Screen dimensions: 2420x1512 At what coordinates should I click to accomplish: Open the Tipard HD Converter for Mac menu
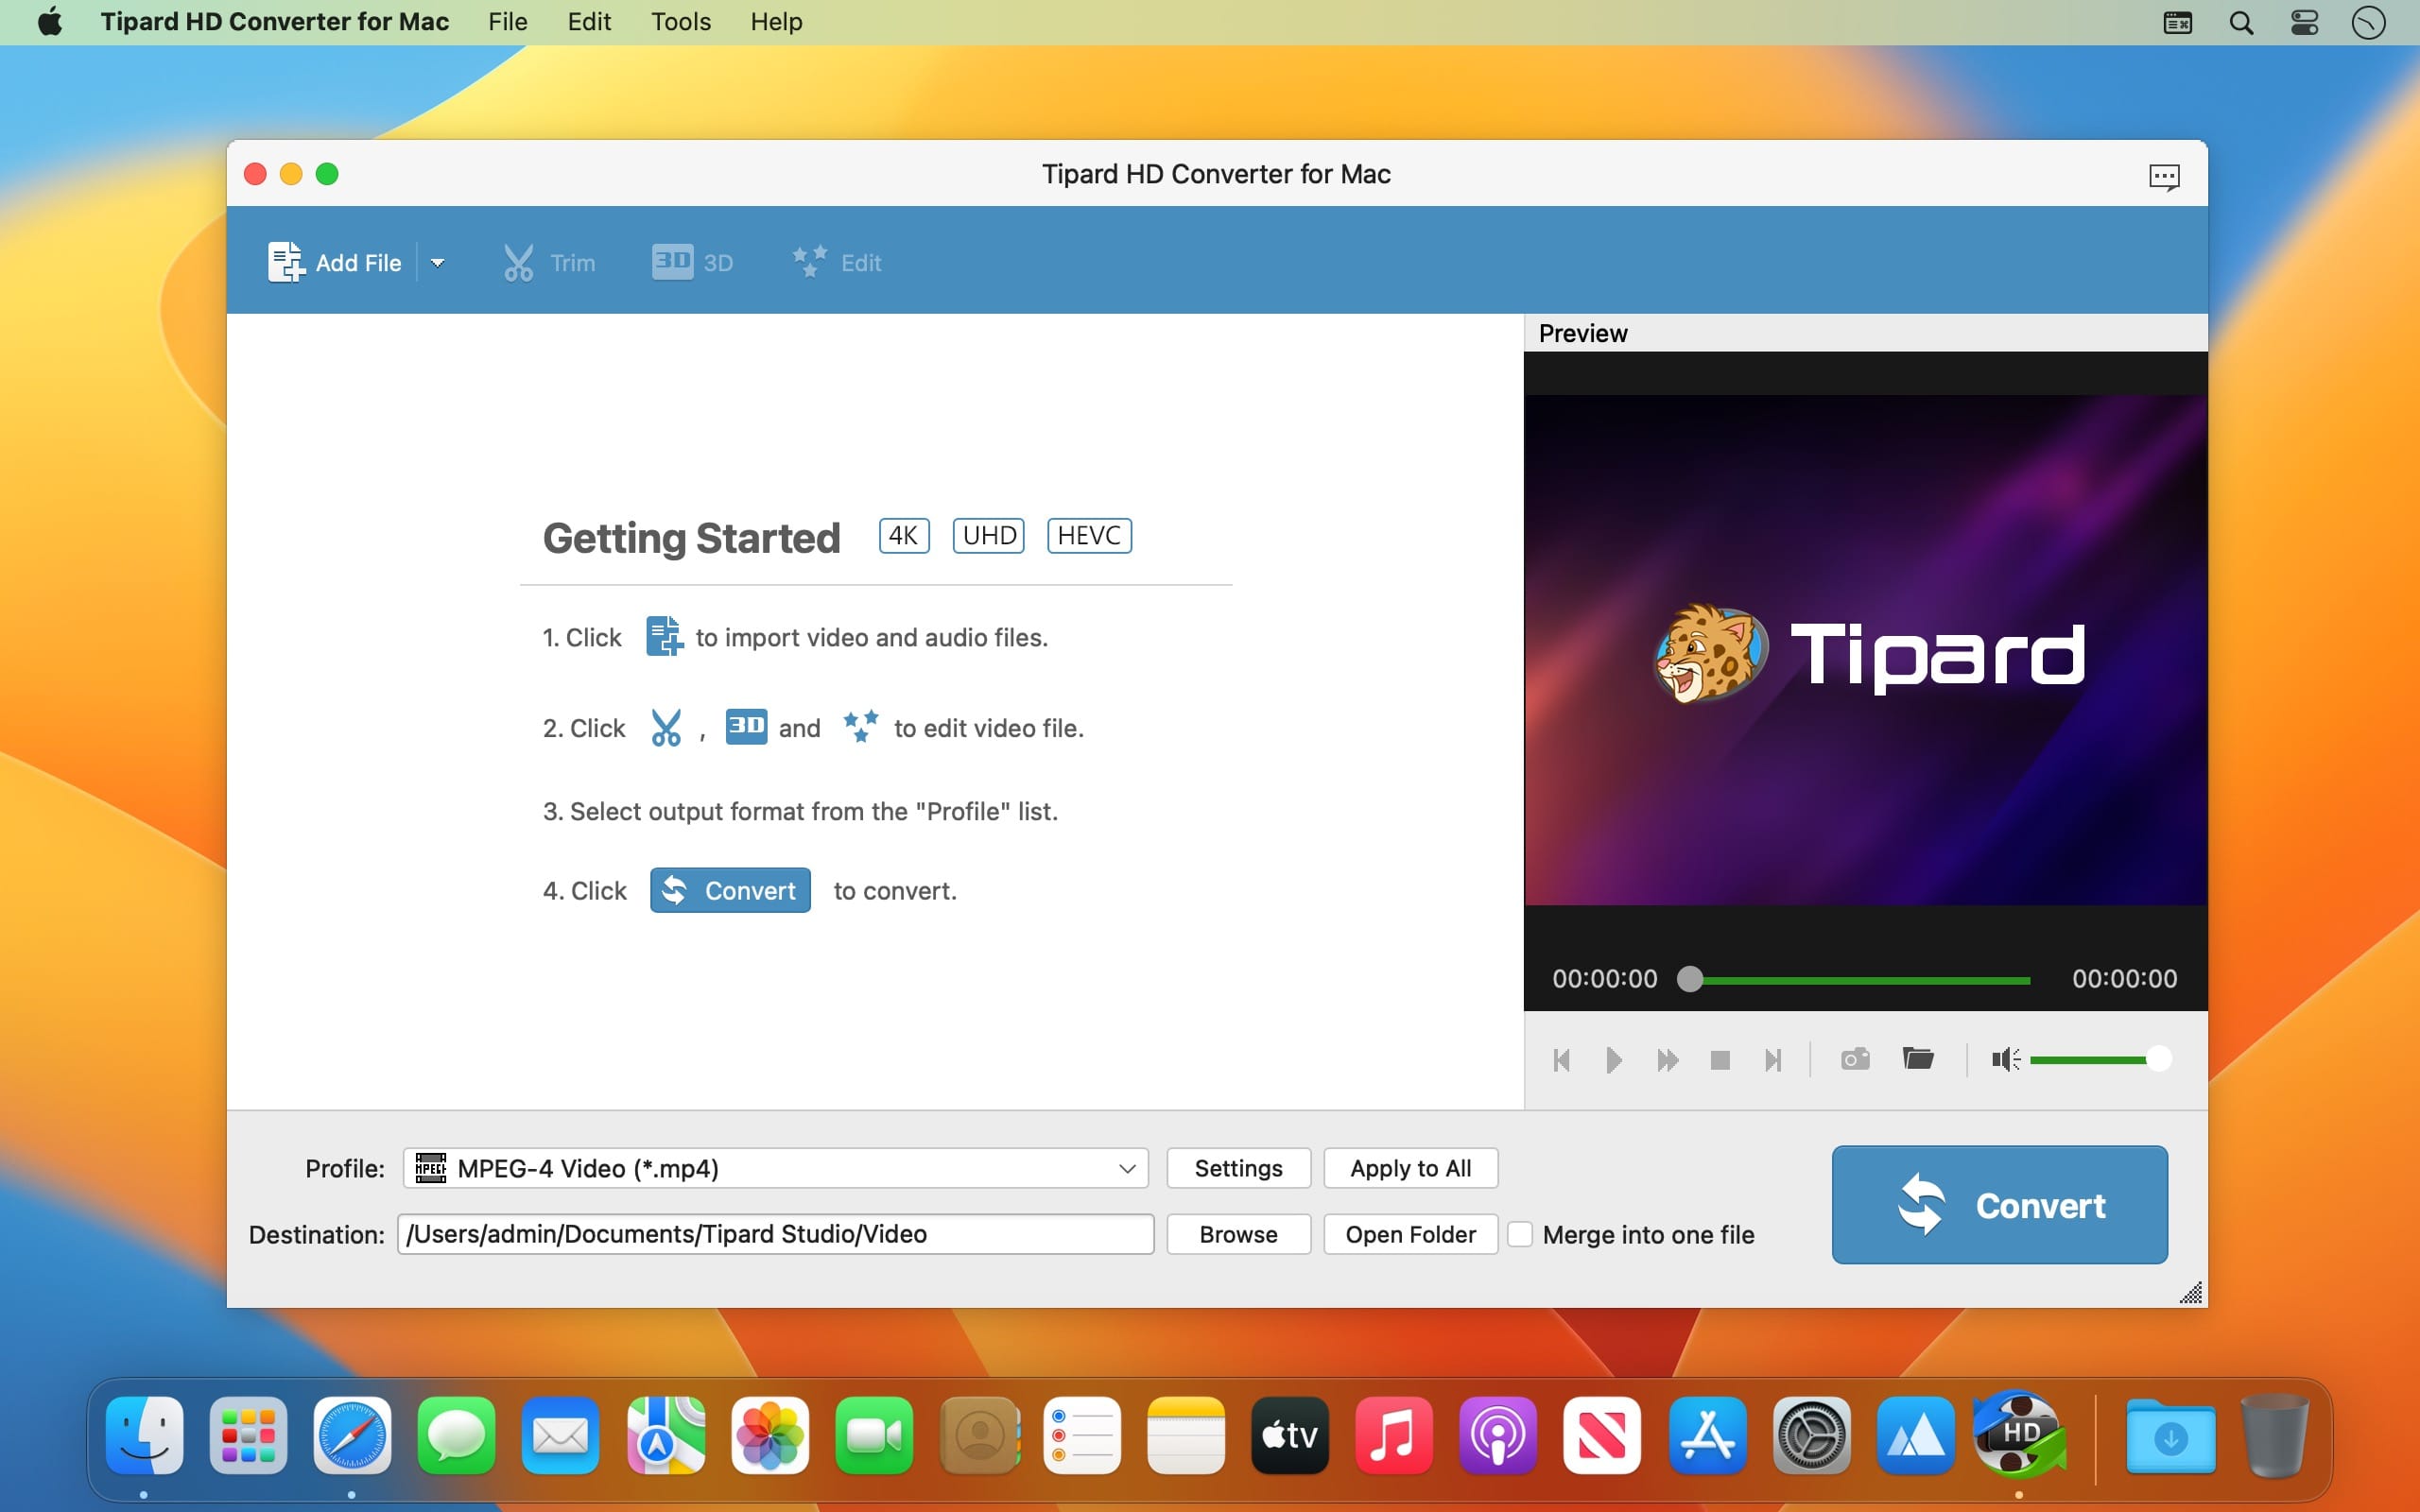pos(275,22)
